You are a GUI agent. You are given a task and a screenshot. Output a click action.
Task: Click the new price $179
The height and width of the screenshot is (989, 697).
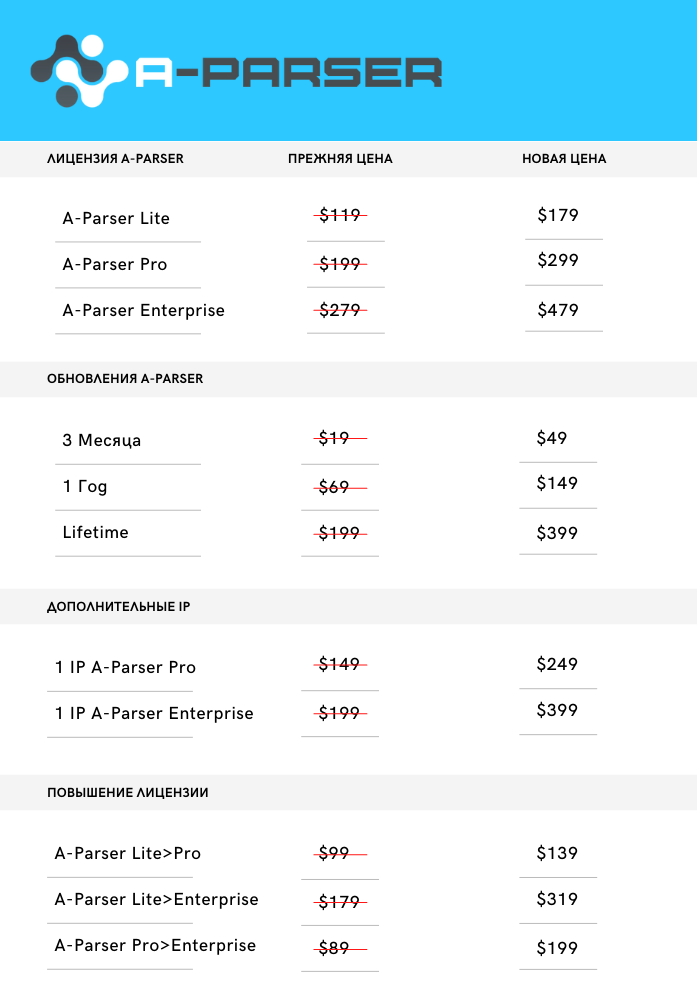tap(558, 215)
